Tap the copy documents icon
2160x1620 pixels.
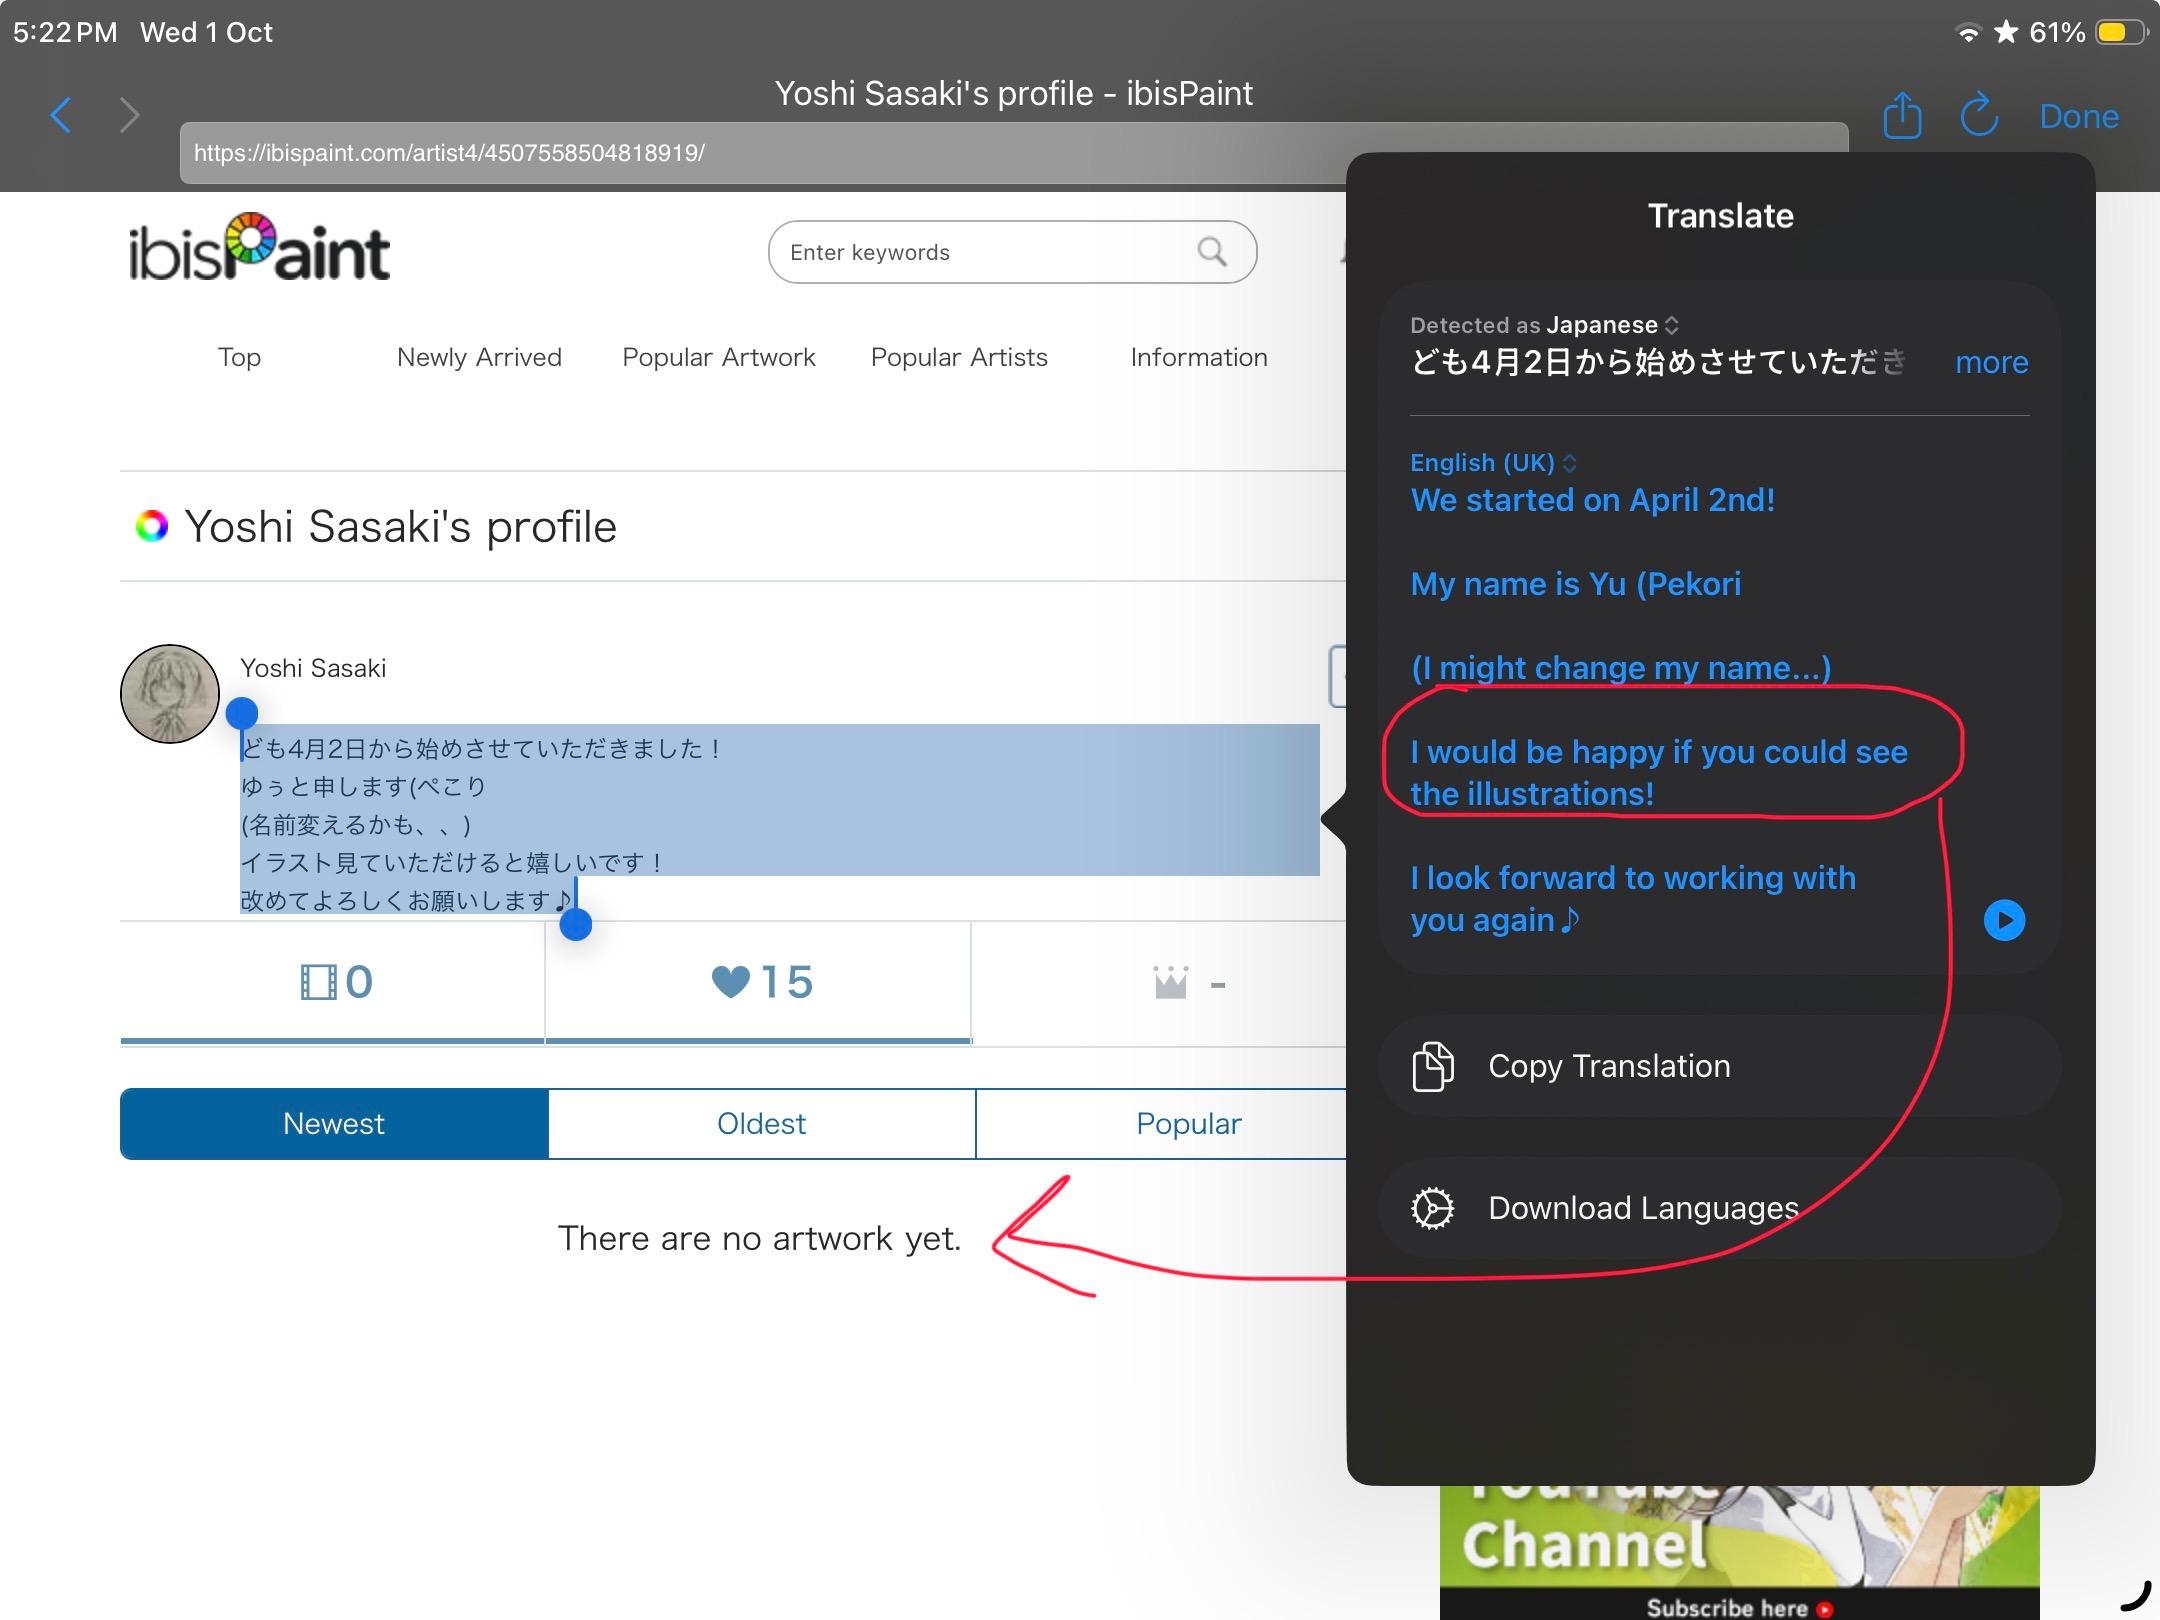[1433, 1066]
